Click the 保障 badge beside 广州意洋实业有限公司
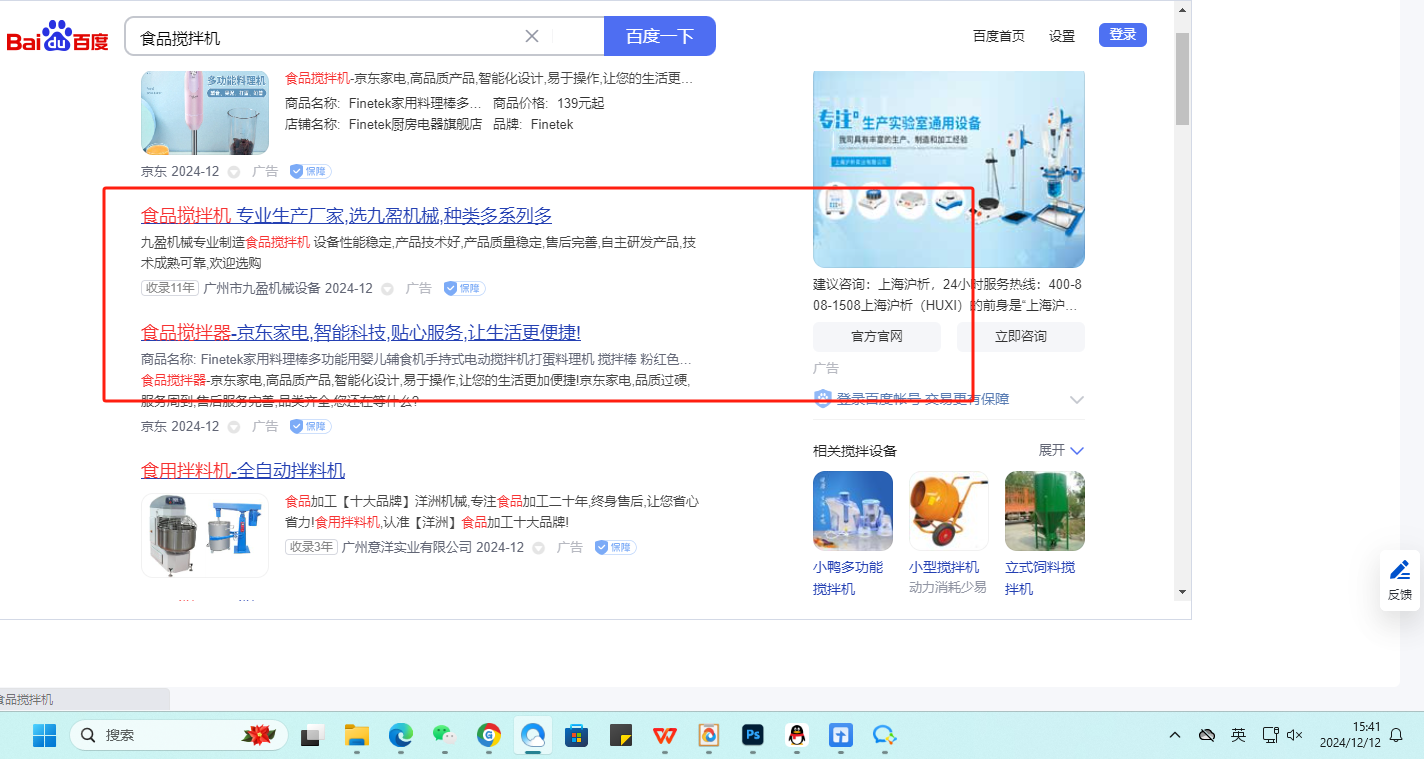Image resolution: width=1424 pixels, height=759 pixels. tap(615, 547)
